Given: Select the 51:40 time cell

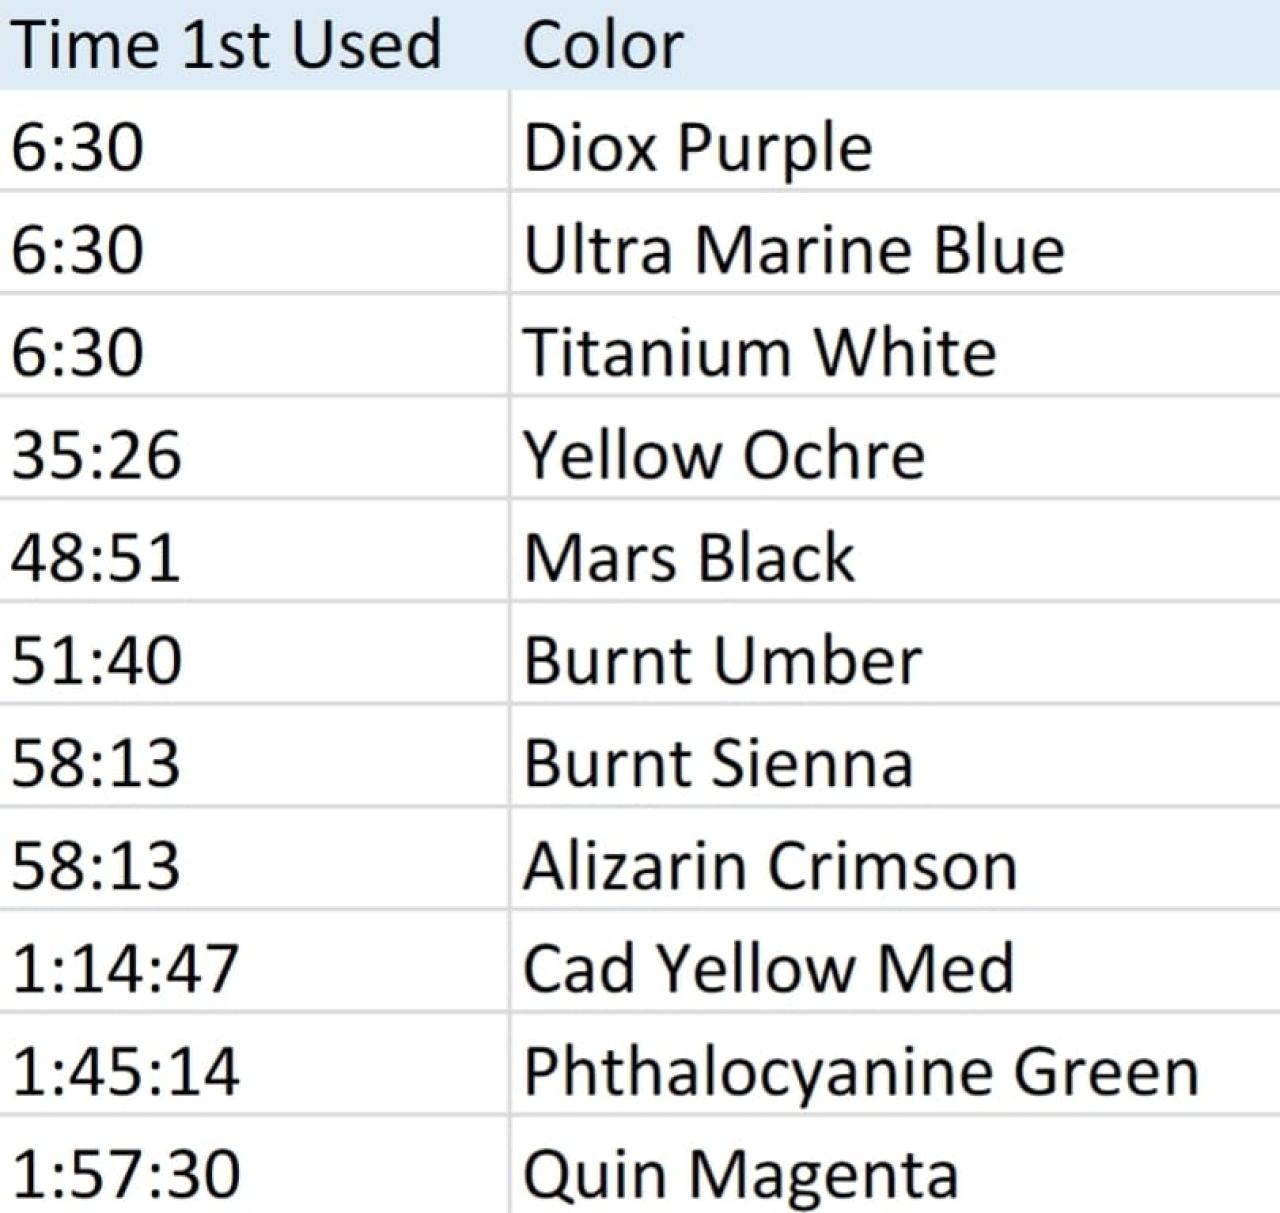Looking at the screenshot, I should pos(97,661).
